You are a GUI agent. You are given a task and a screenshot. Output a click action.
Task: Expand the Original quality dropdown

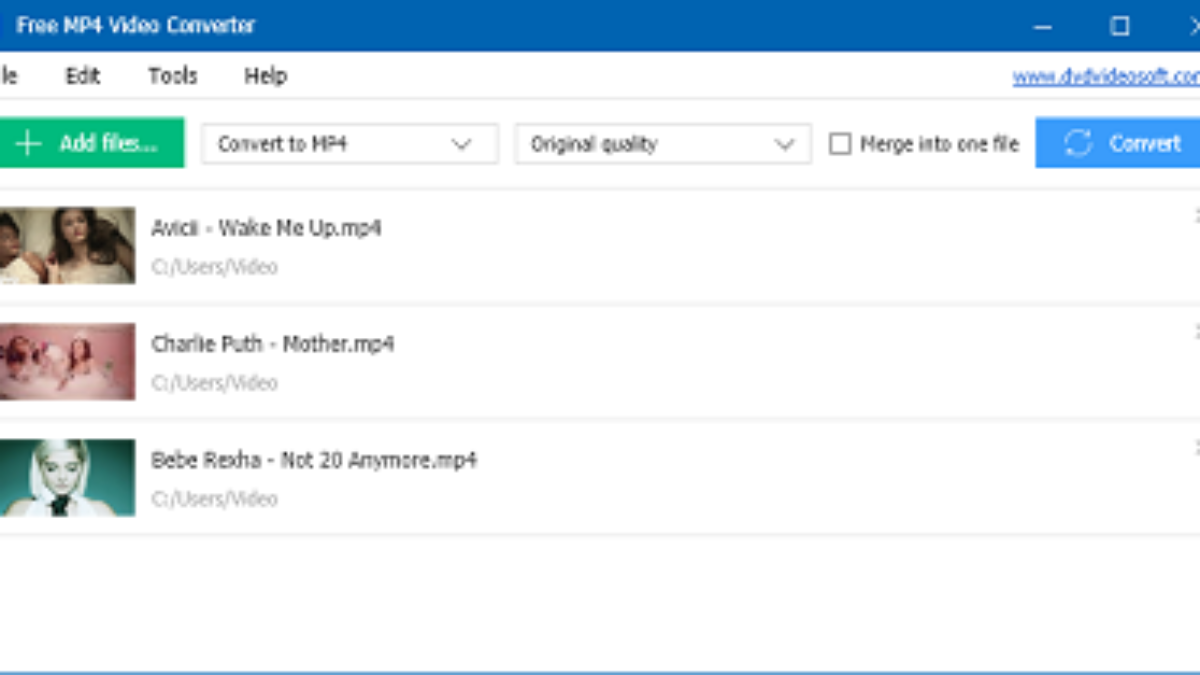(x=661, y=144)
